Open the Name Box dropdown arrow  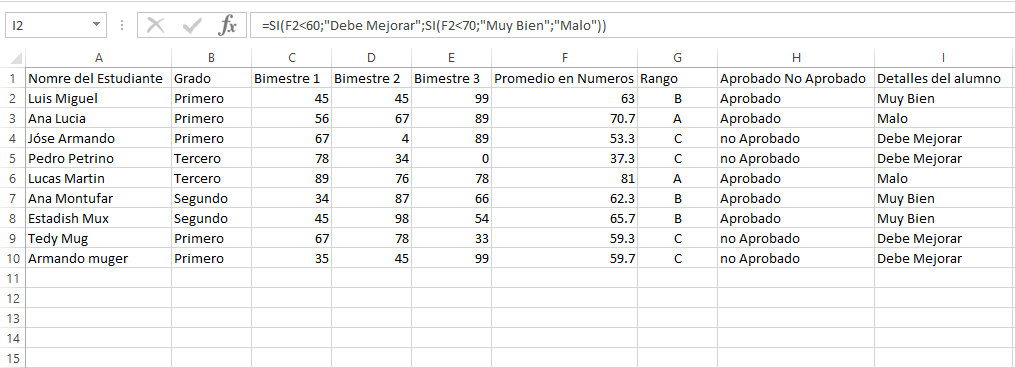click(x=96, y=25)
